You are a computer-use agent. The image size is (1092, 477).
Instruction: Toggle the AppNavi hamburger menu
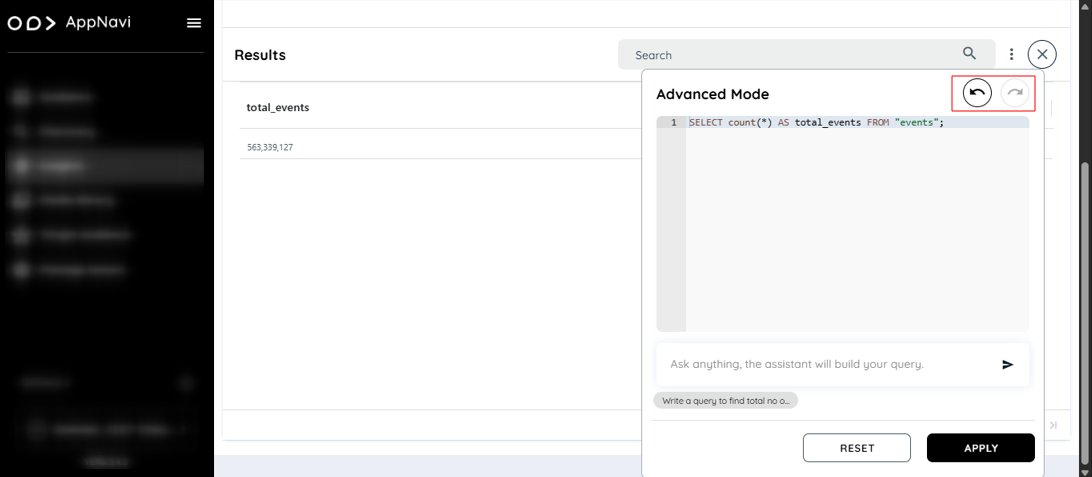(x=194, y=23)
